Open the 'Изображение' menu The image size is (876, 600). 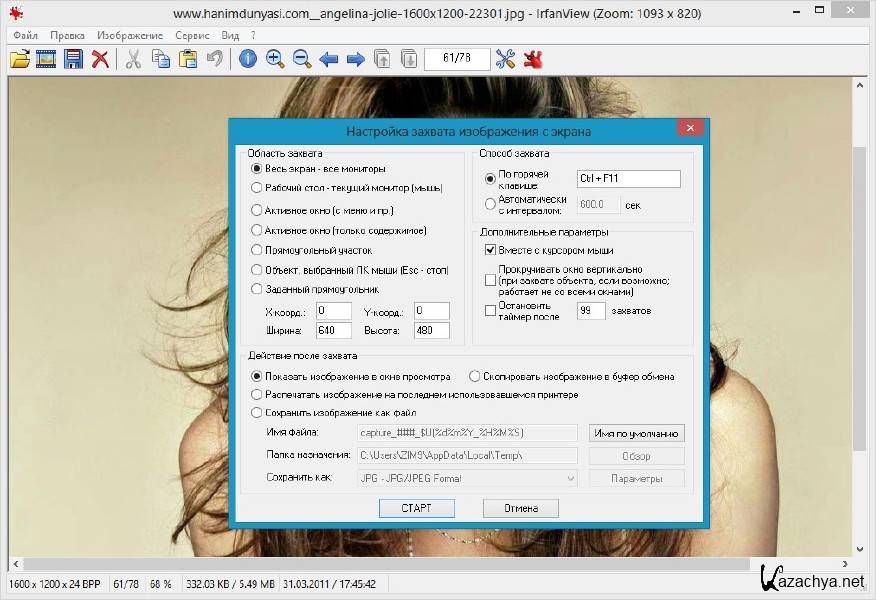coord(130,35)
